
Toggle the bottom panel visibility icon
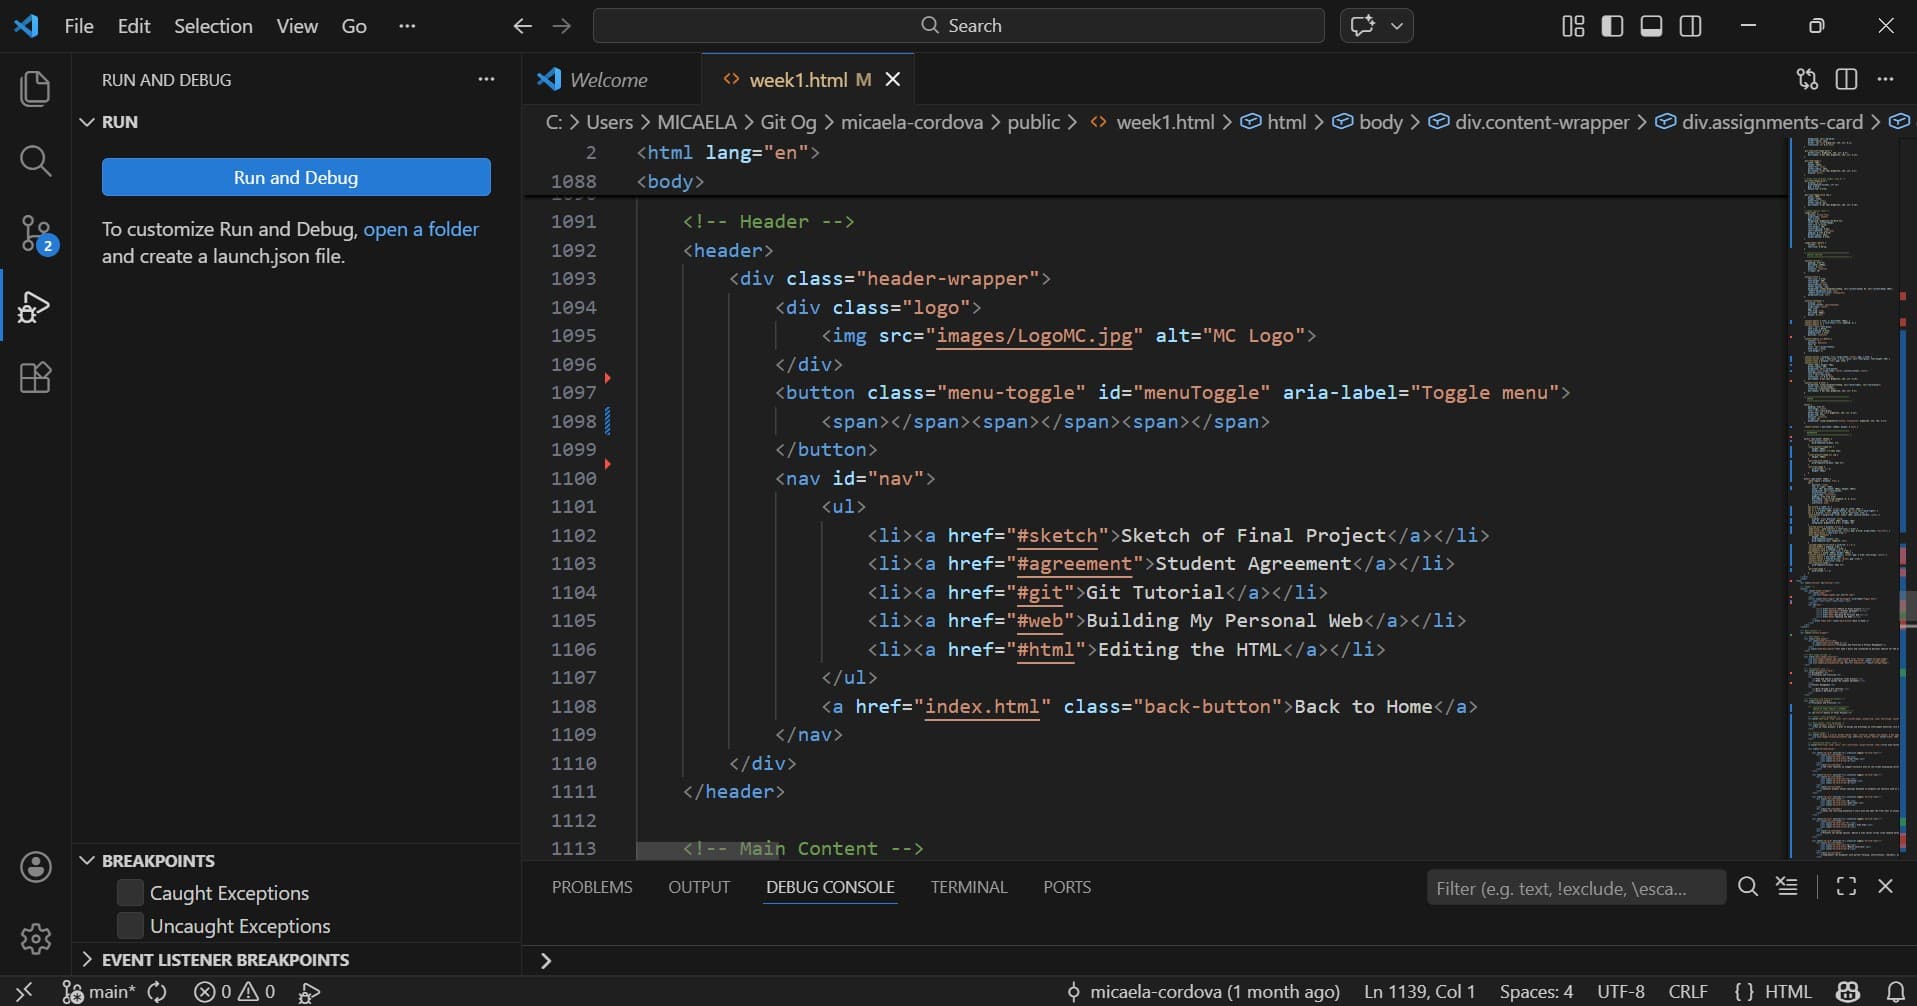coord(1651,26)
